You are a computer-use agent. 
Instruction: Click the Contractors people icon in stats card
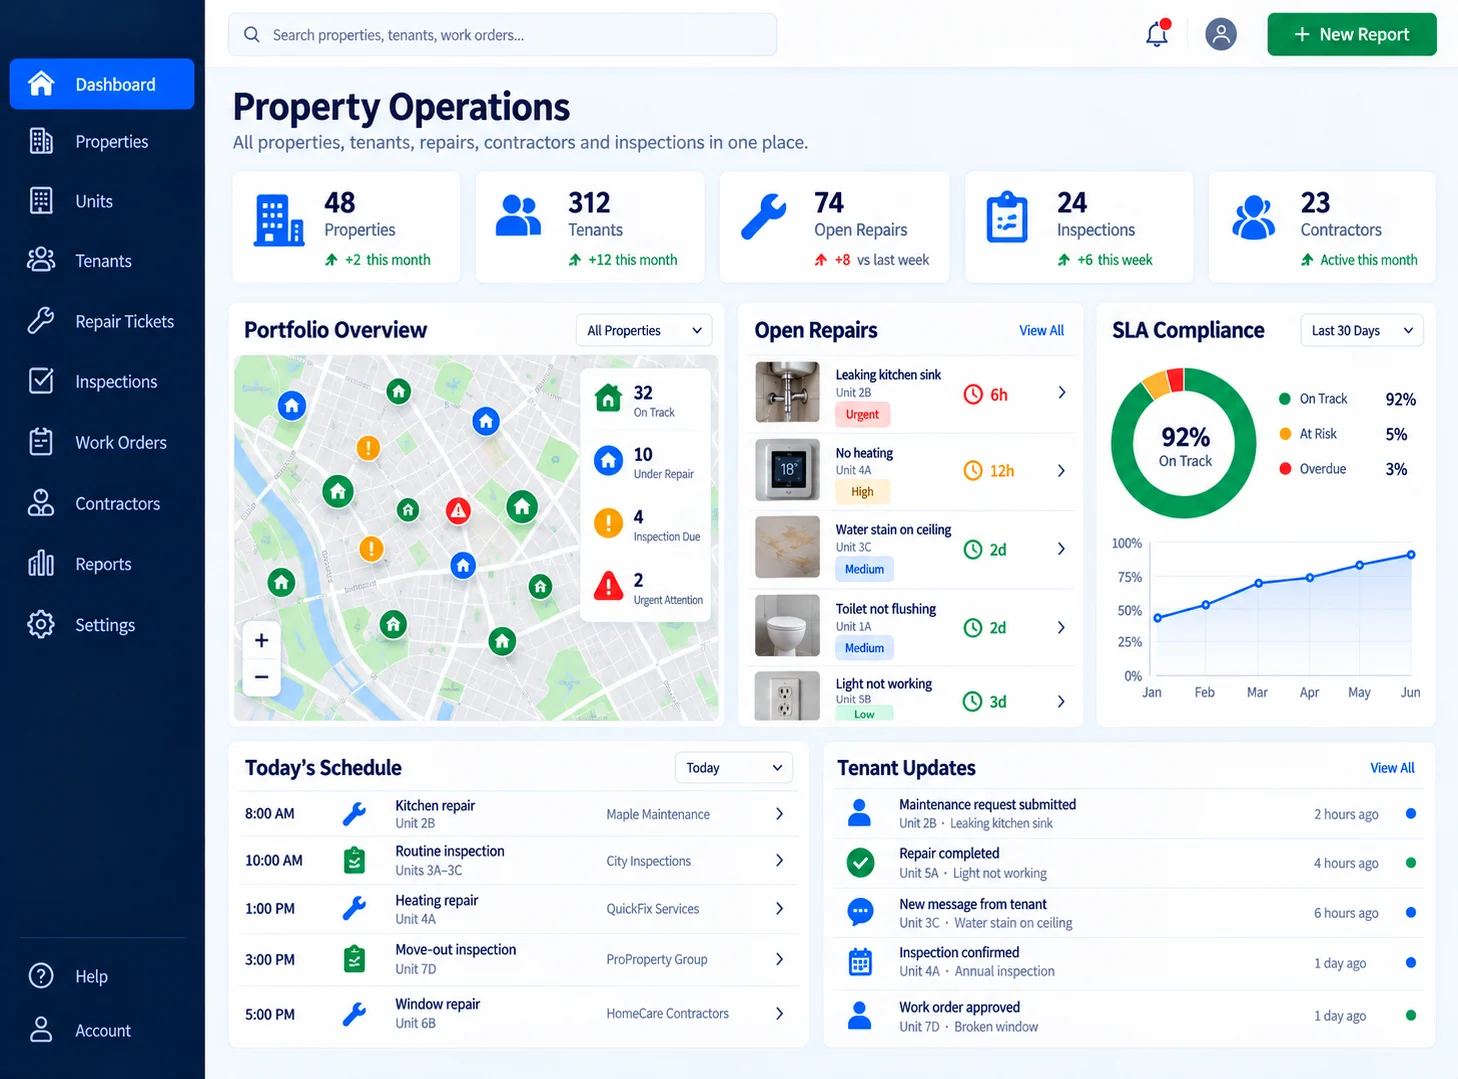click(1253, 217)
